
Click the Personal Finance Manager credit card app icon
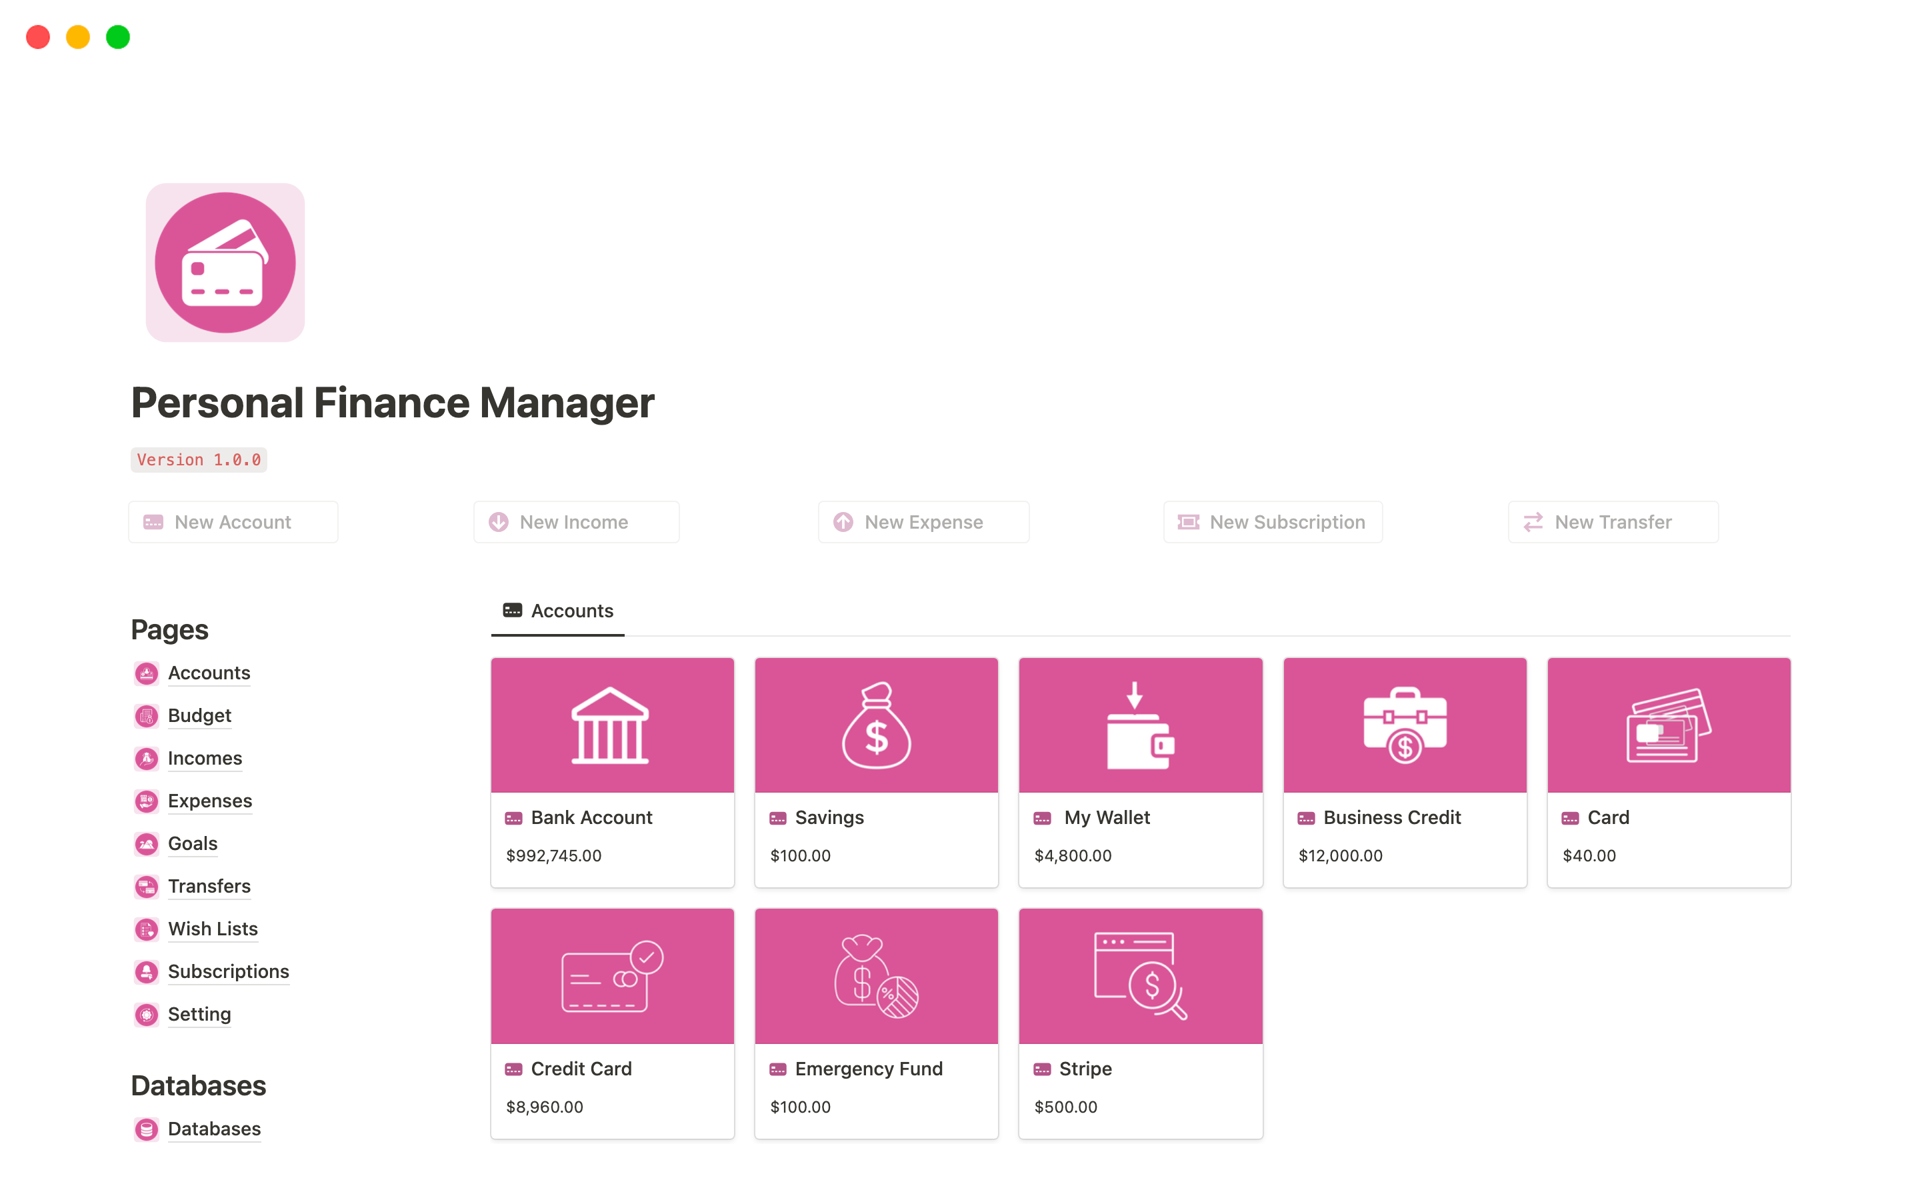[x=225, y=262]
